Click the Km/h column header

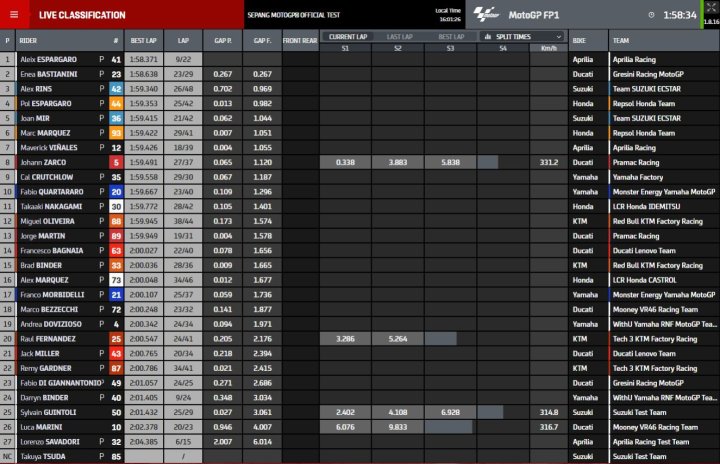[x=549, y=48]
